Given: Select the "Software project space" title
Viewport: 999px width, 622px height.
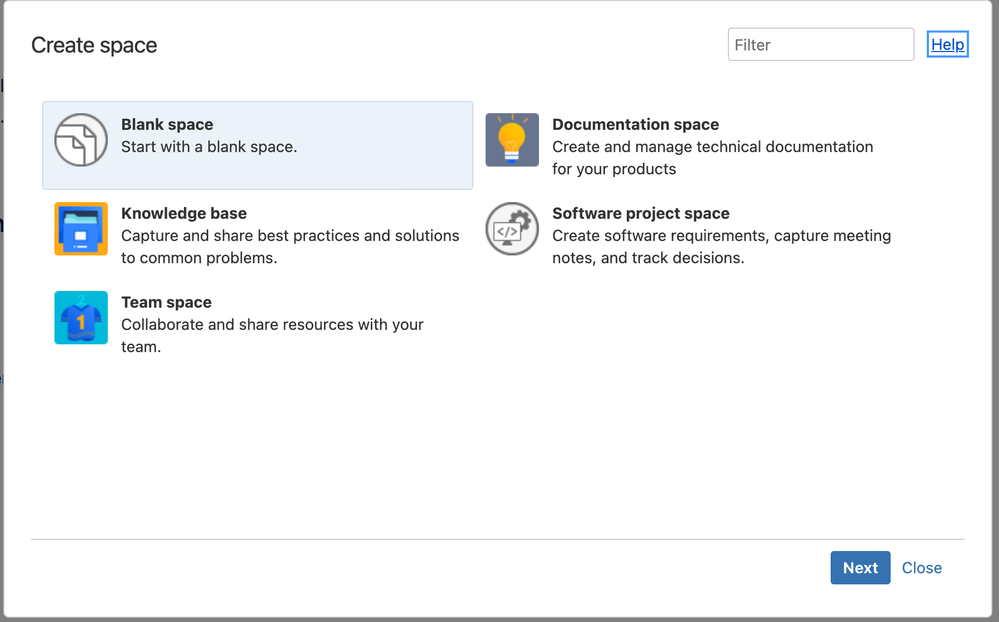Looking at the screenshot, I should pos(640,213).
